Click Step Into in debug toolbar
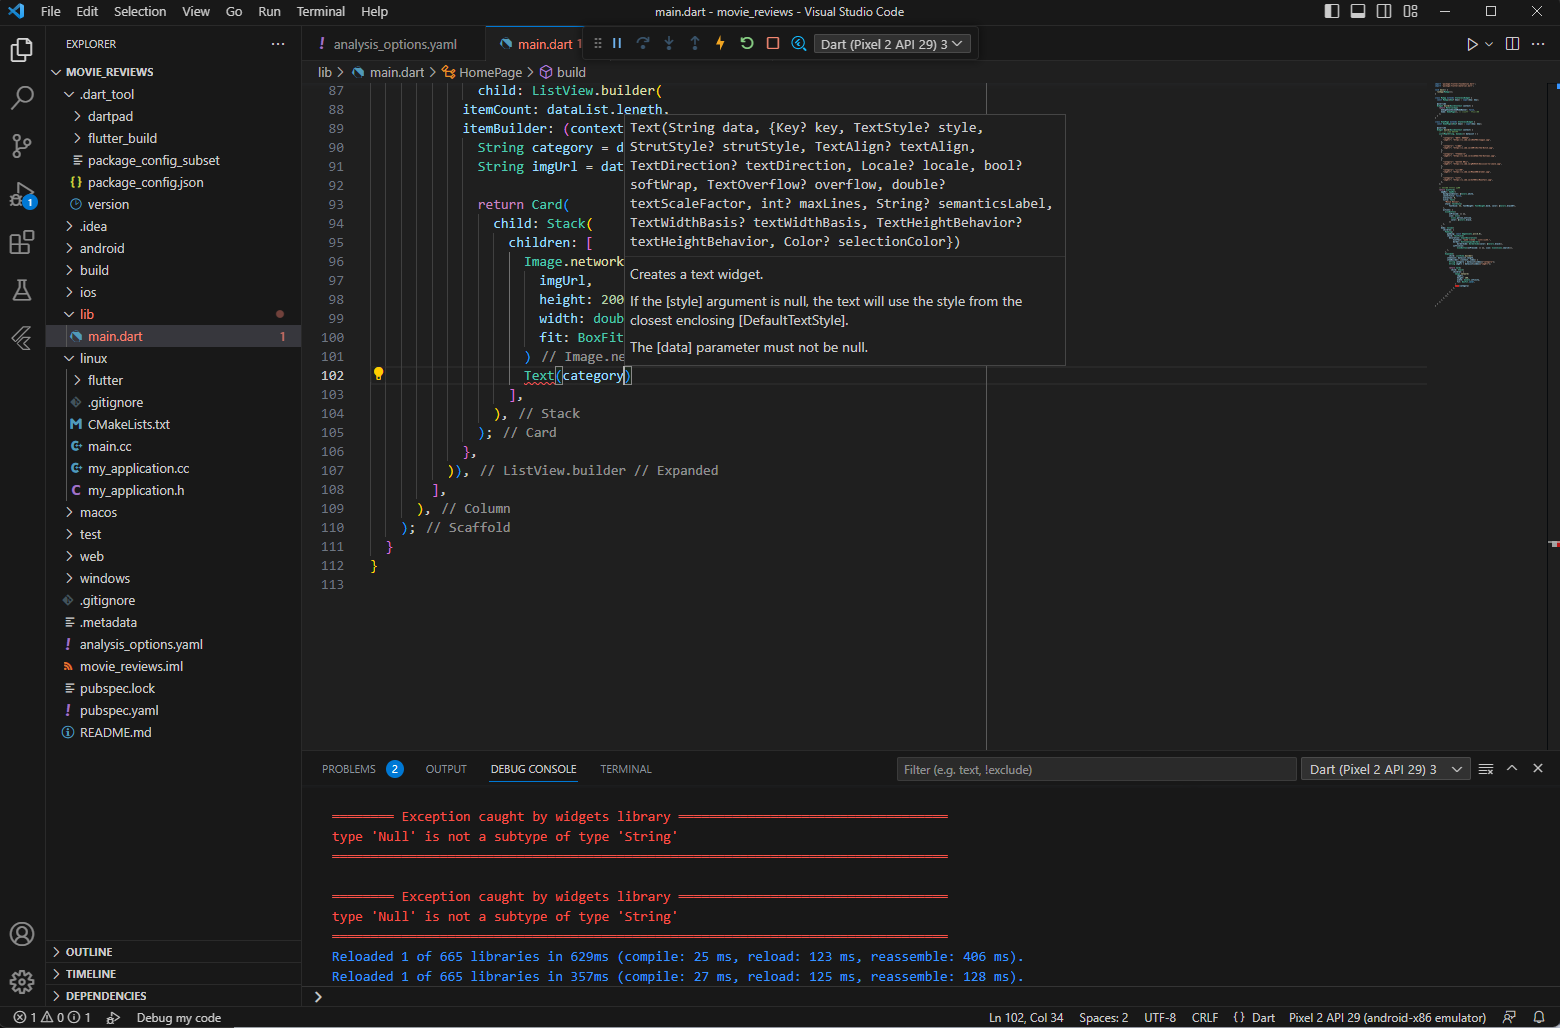The width and height of the screenshot is (1560, 1028). pos(669,43)
